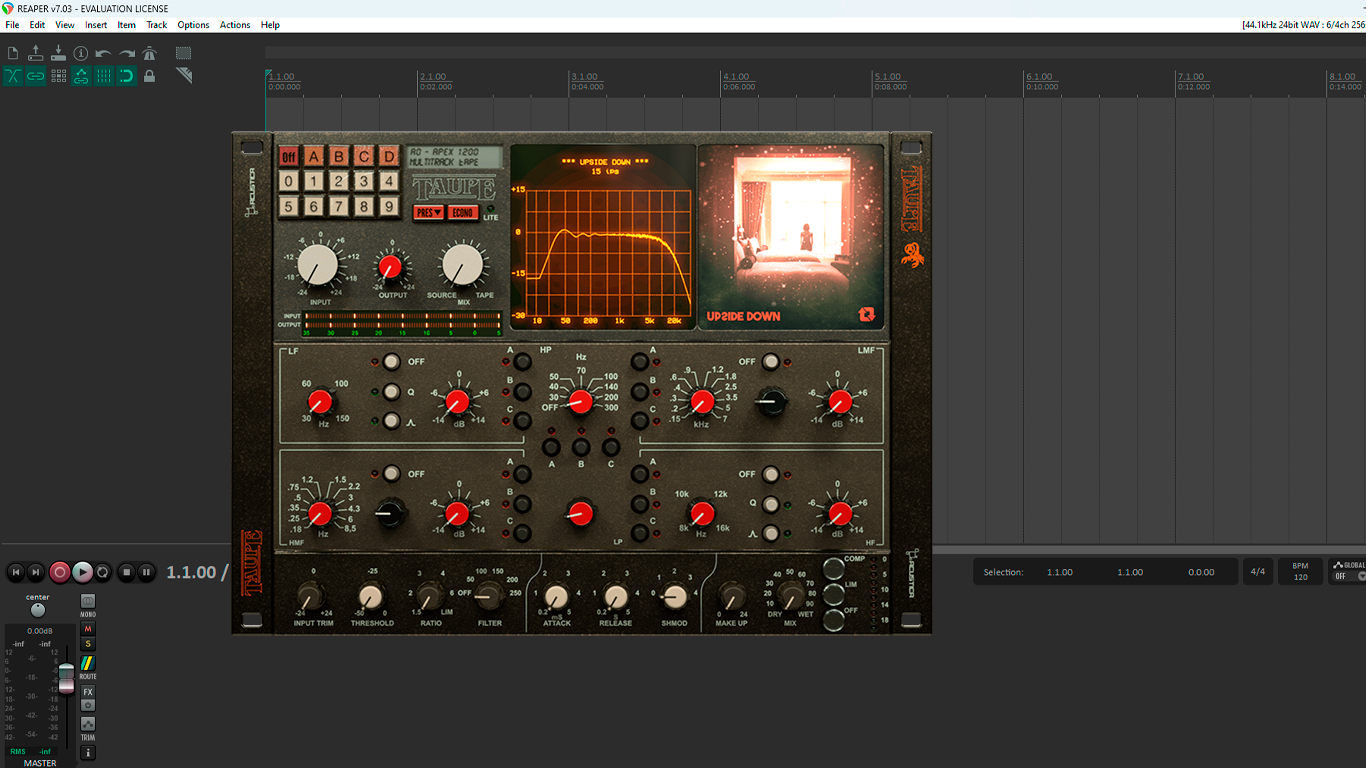Open the Help menu
The height and width of the screenshot is (768, 1366).
click(270, 25)
